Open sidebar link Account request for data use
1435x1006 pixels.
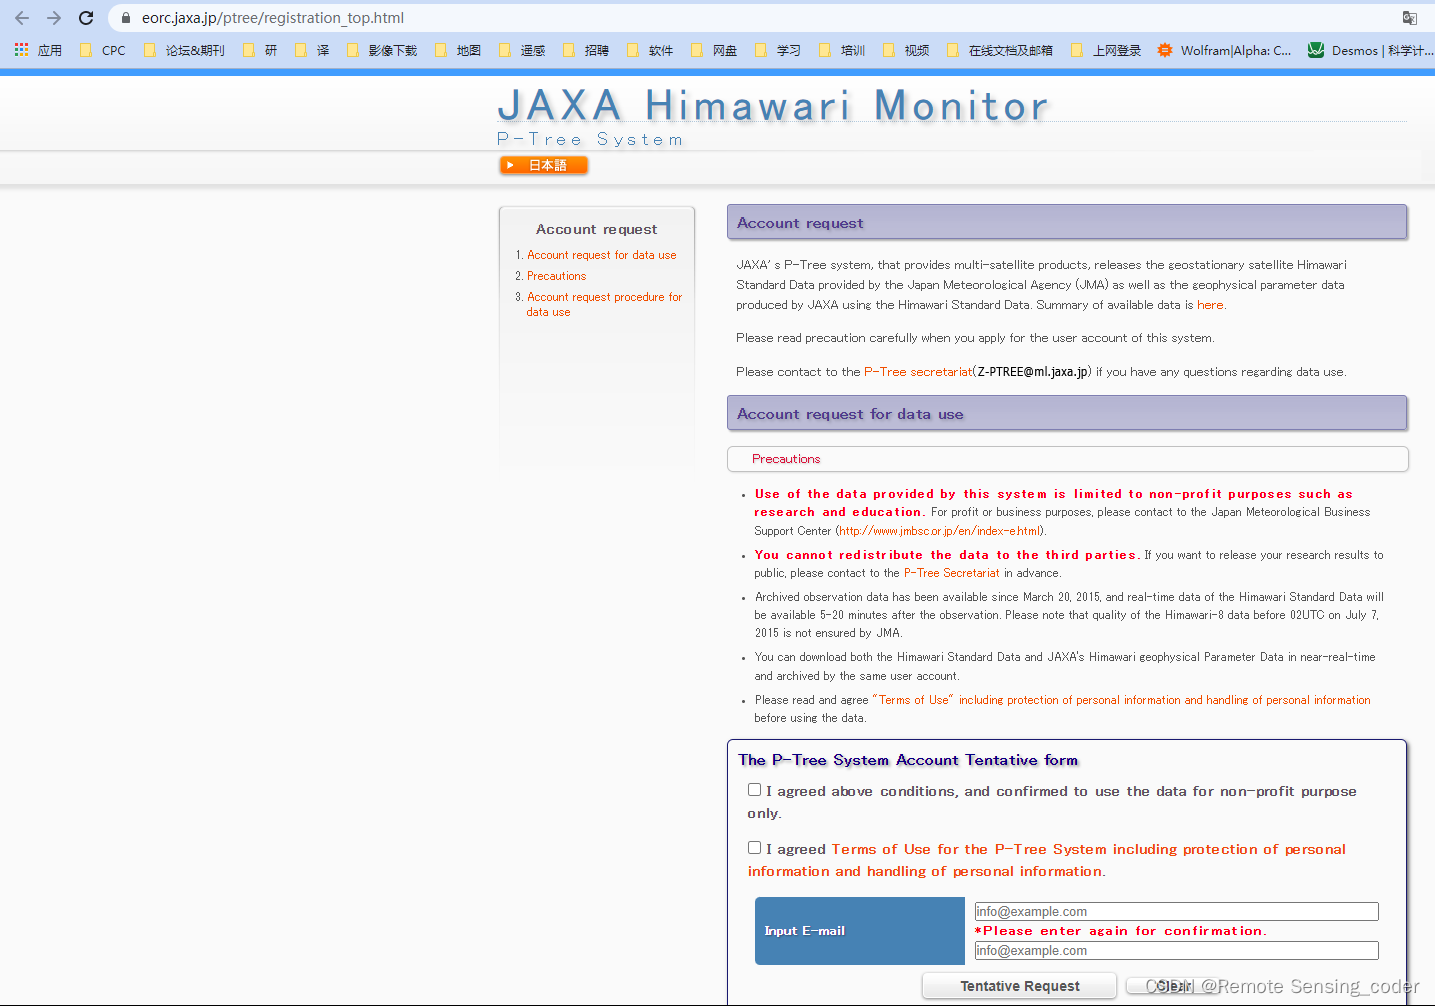click(x=602, y=255)
